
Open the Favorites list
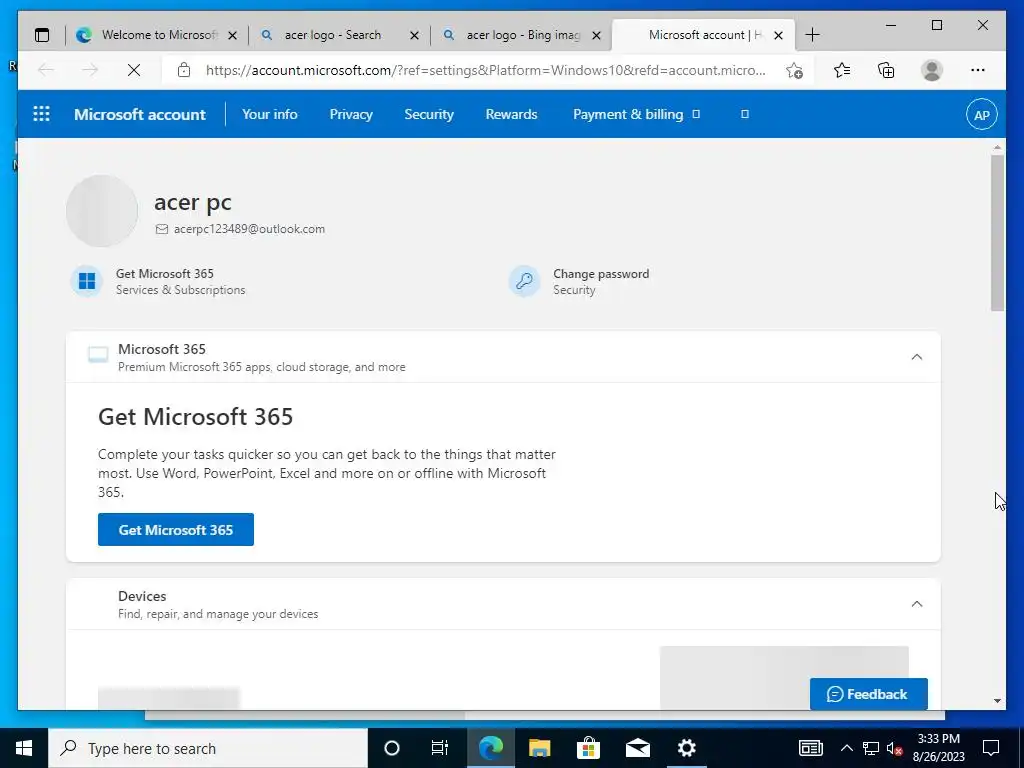click(842, 70)
